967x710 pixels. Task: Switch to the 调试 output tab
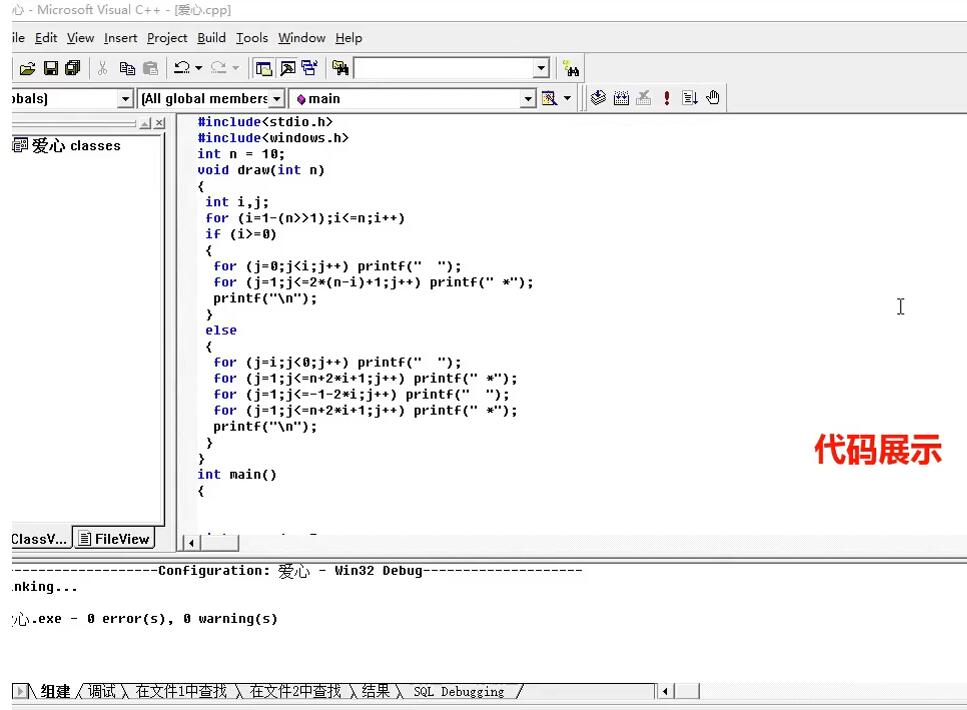[x=101, y=691]
